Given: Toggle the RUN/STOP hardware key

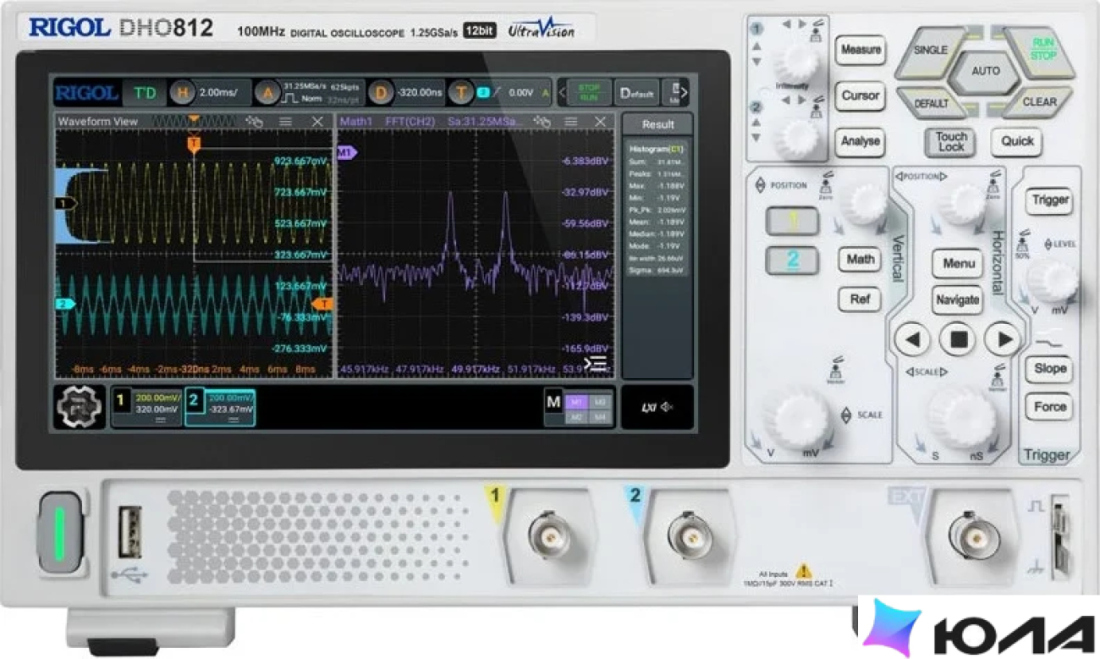Looking at the screenshot, I should [1040, 51].
